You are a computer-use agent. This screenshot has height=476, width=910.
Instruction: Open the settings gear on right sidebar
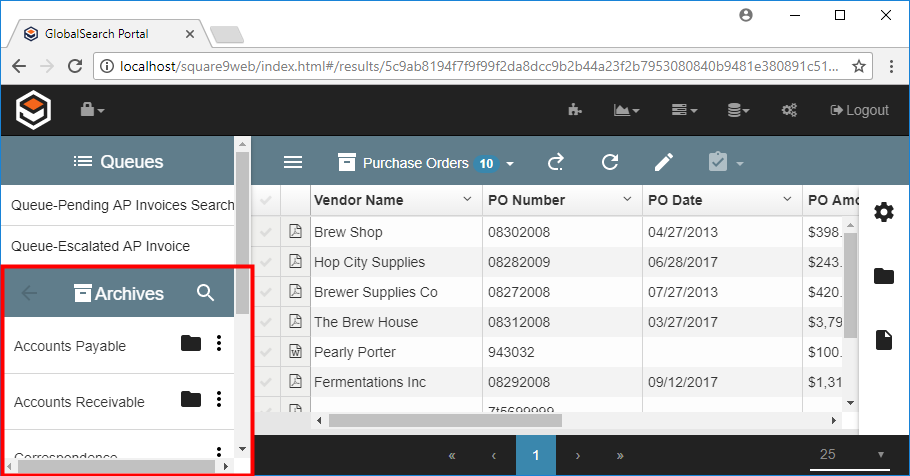pos(883,212)
